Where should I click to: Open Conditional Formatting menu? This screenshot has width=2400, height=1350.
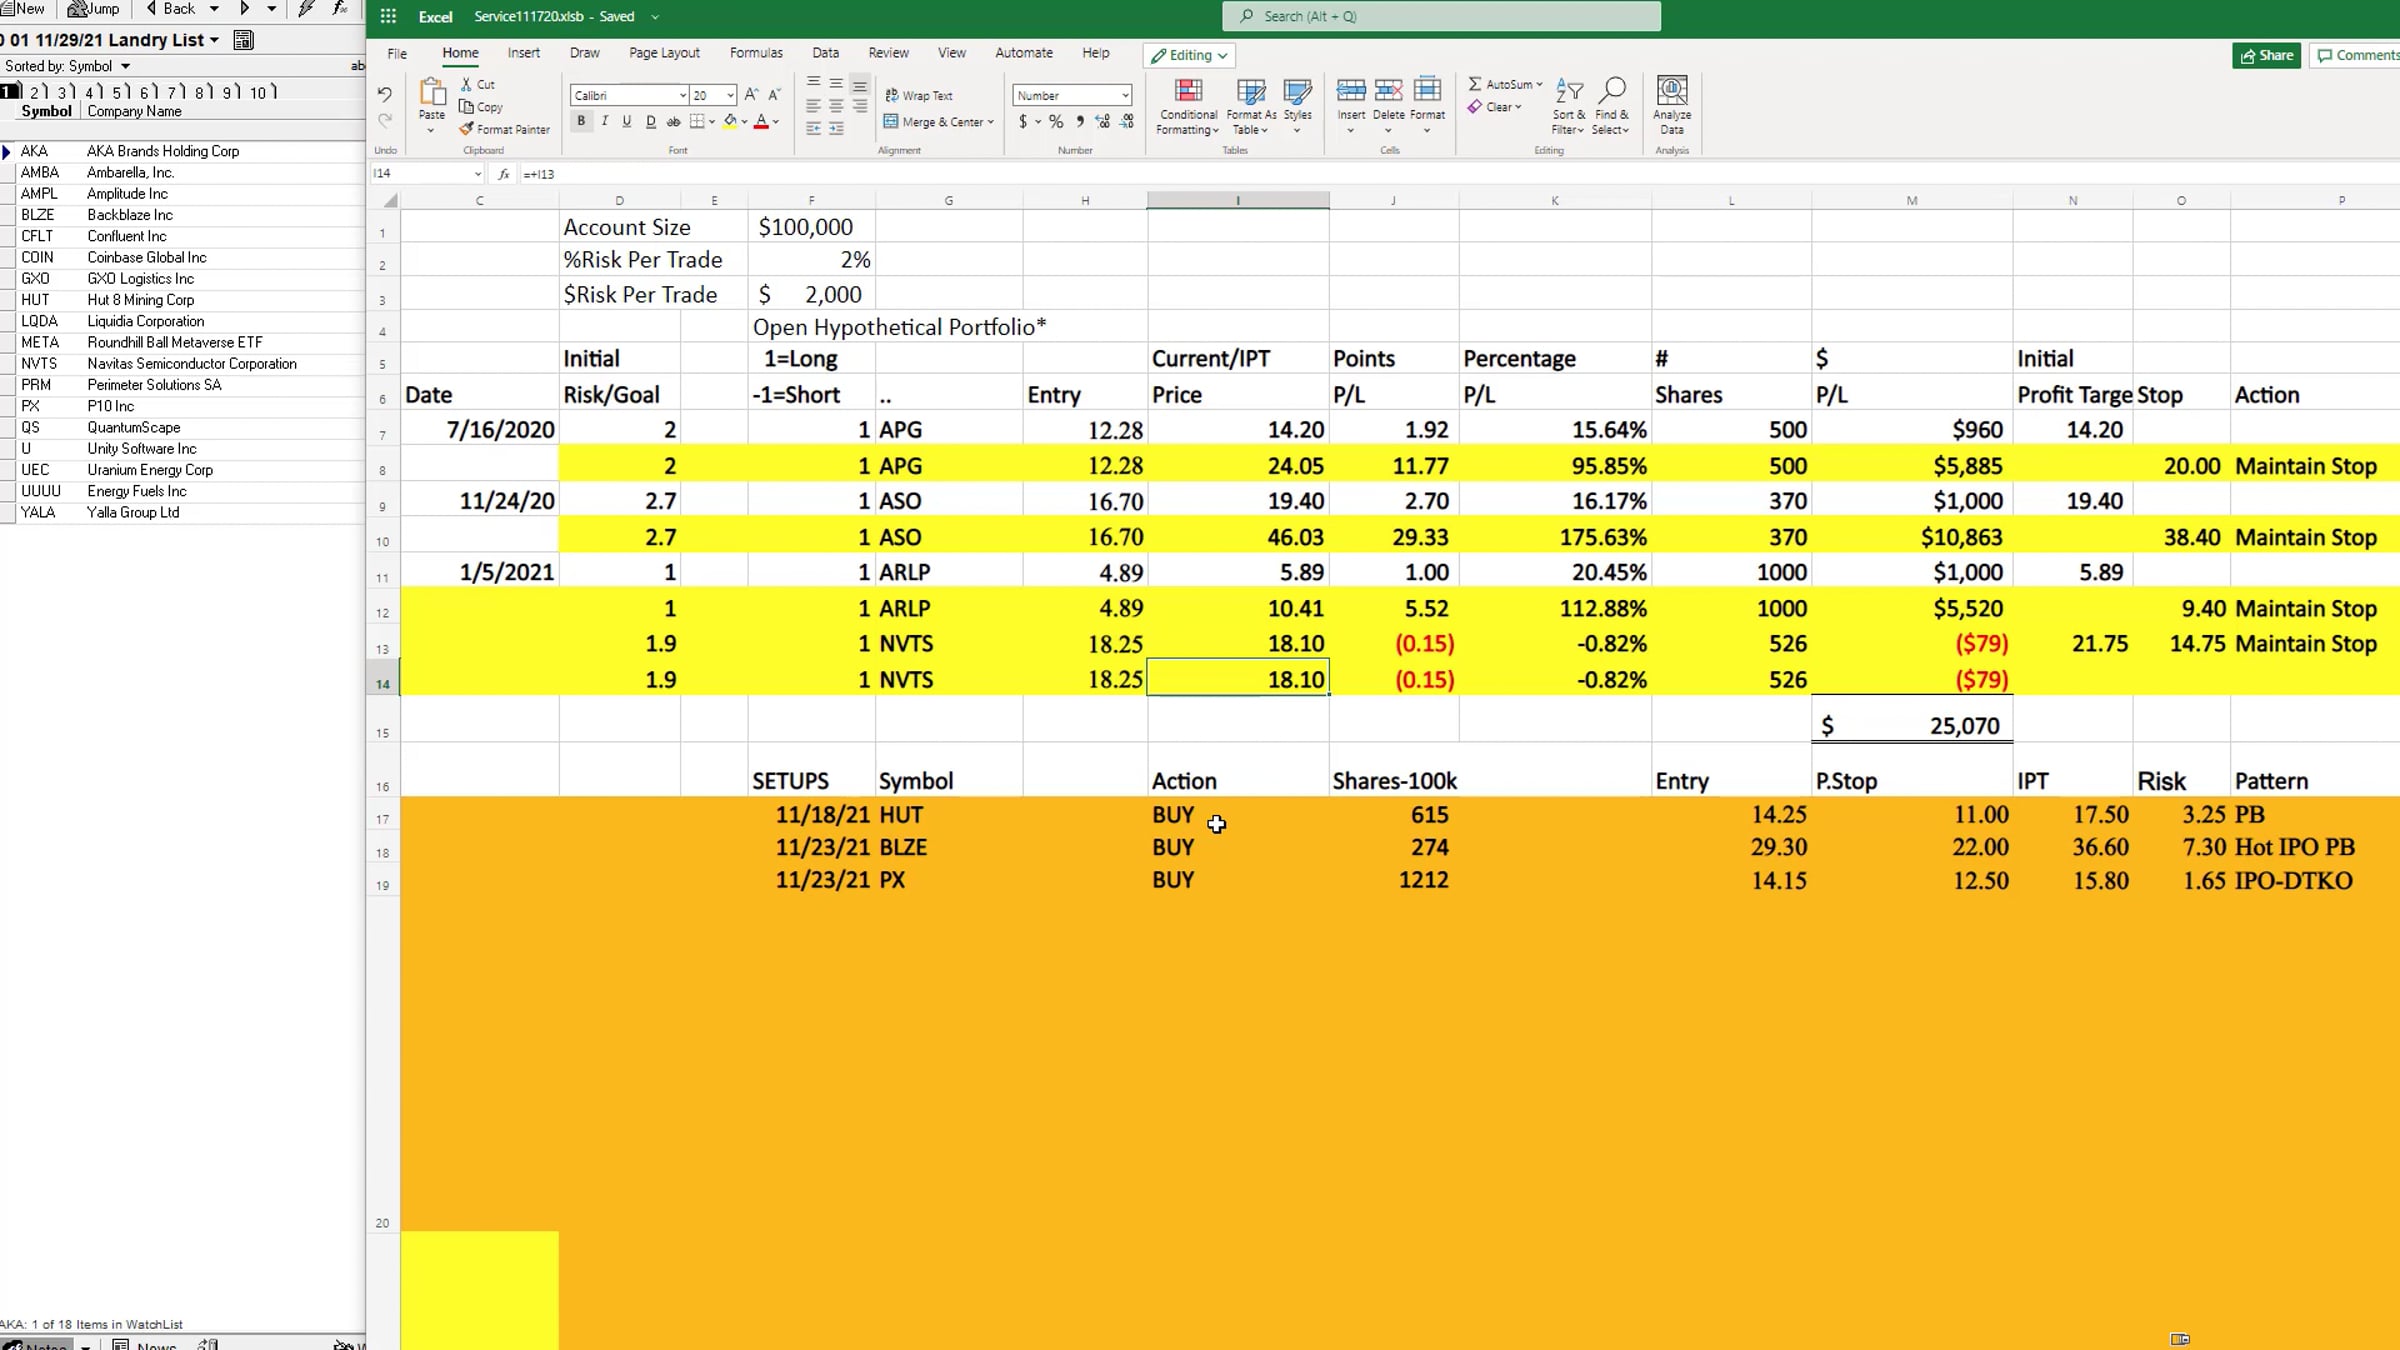tap(1188, 106)
